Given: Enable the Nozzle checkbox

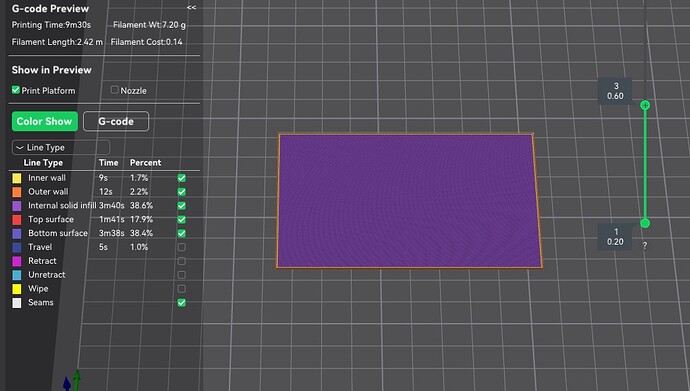Looking at the screenshot, I should pos(114,90).
